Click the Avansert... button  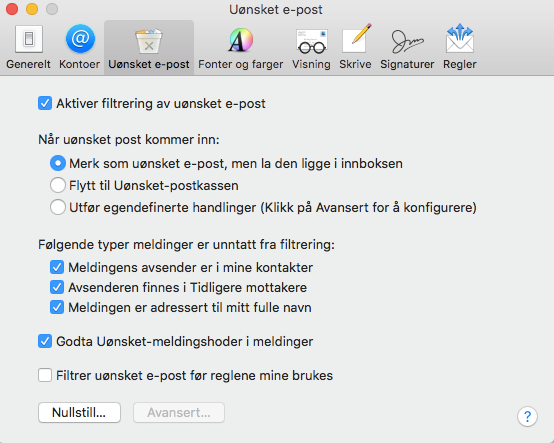(x=179, y=412)
